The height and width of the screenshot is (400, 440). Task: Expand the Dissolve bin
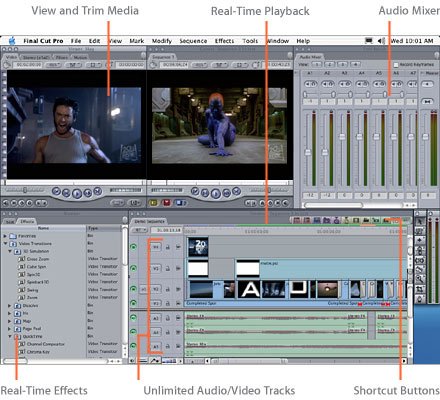(x=10, y=305)
